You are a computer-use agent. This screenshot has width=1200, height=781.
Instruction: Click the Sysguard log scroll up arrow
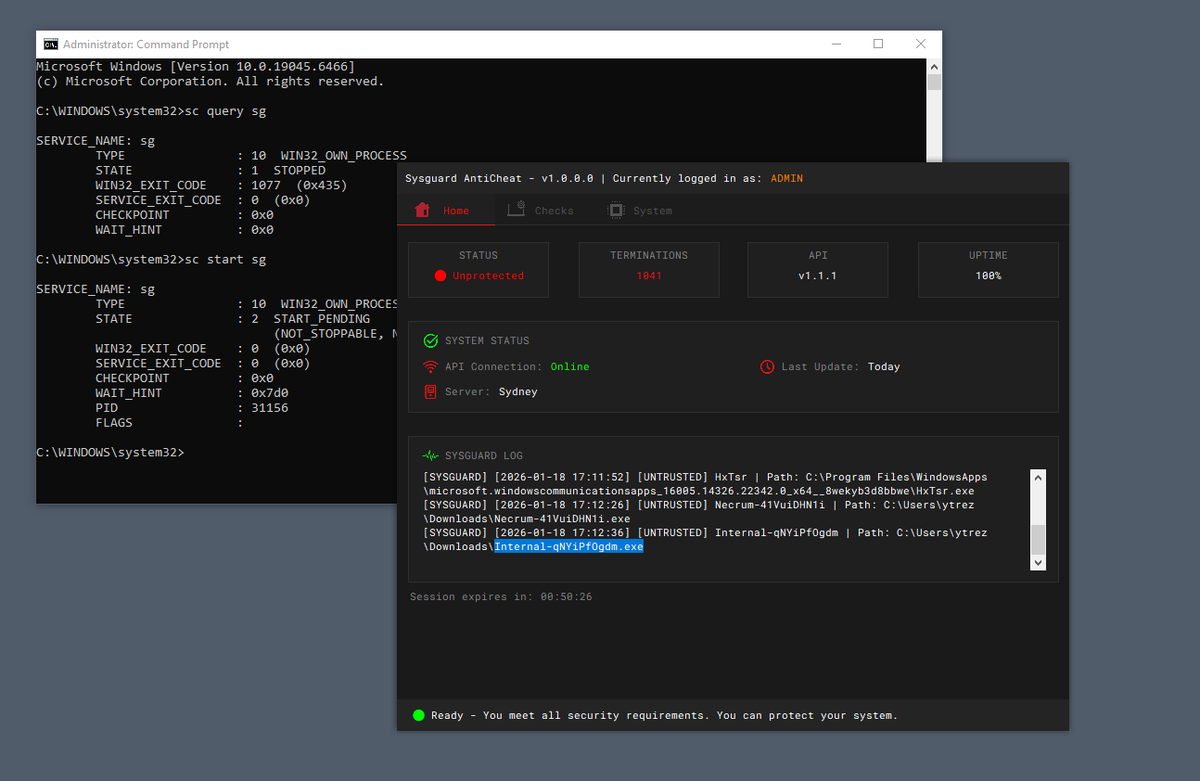pyautogui.click(x=1038, y=478)
